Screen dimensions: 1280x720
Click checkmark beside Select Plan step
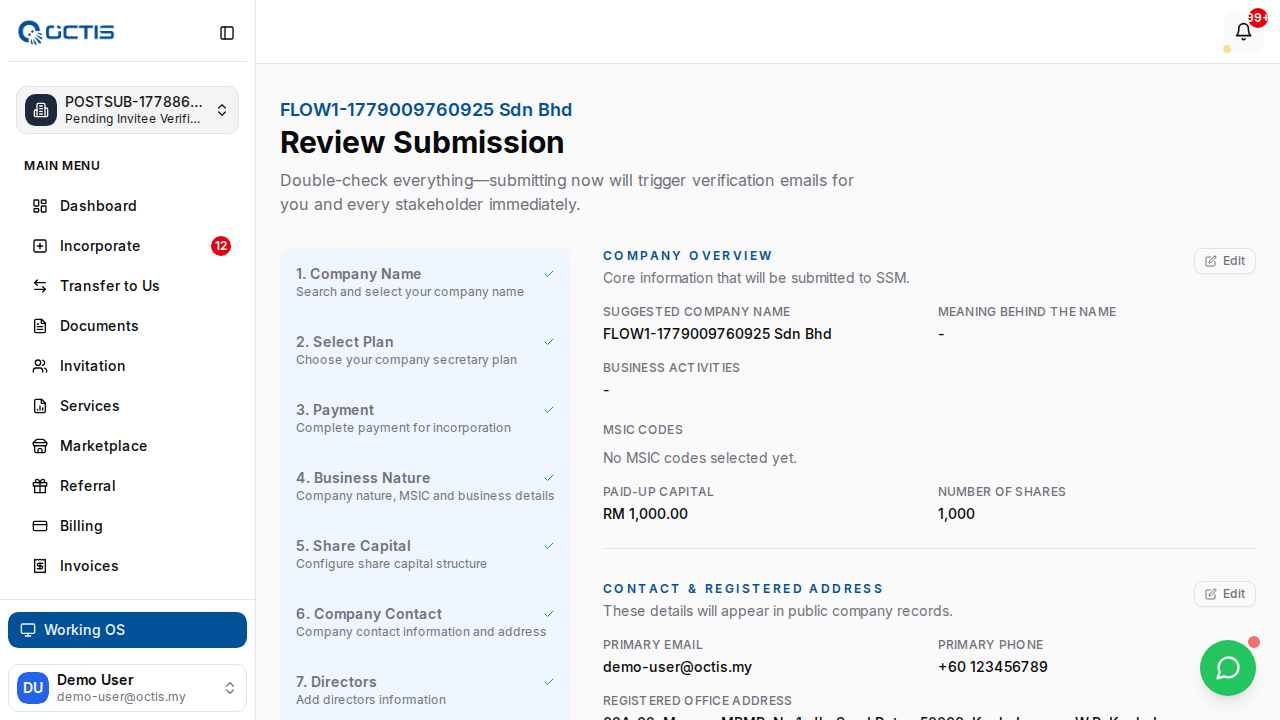pyautogui.click(x=549, y=342)
